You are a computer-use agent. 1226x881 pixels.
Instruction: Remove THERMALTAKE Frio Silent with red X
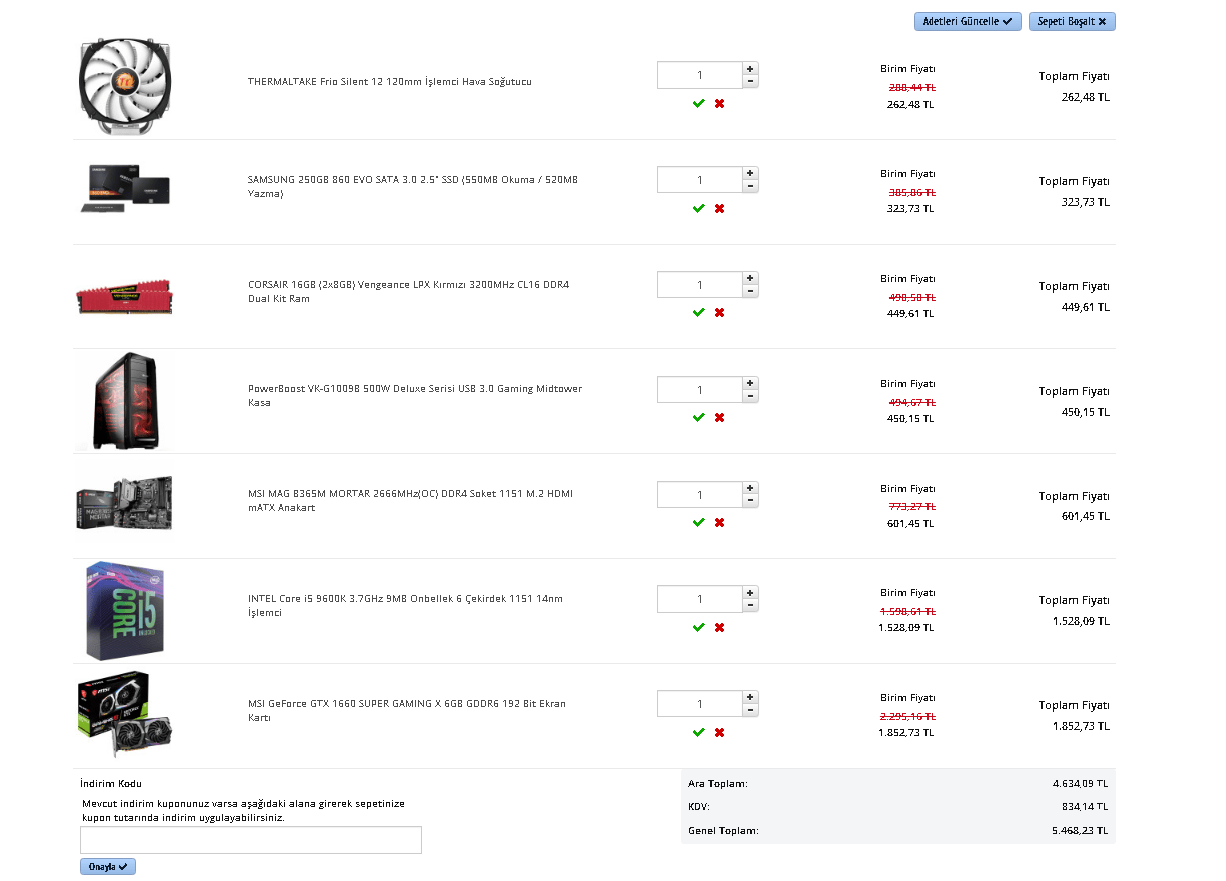pyautogui.click(x=719, y=103)
